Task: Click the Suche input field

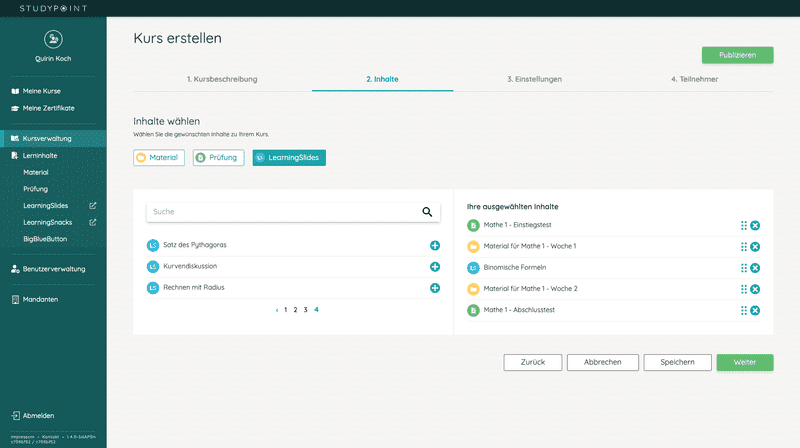Action: point(280,212)
